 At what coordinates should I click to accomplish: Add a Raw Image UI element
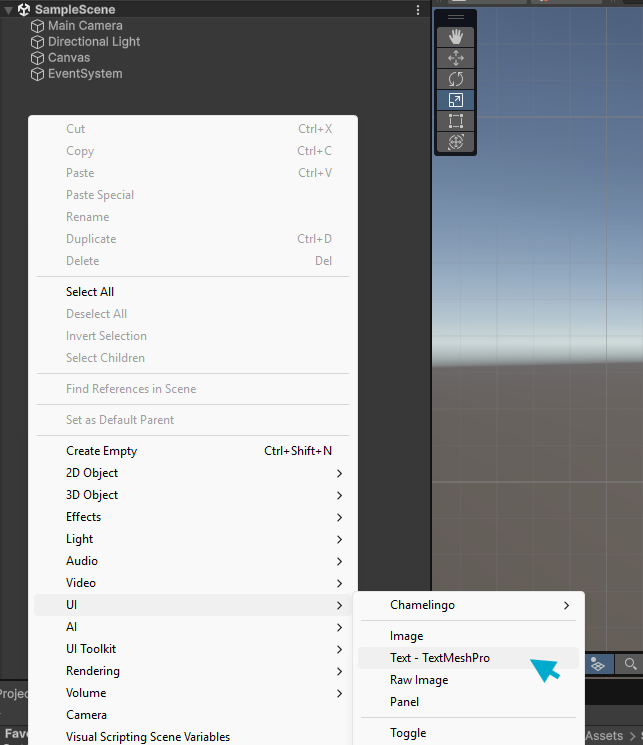[419, 680]
